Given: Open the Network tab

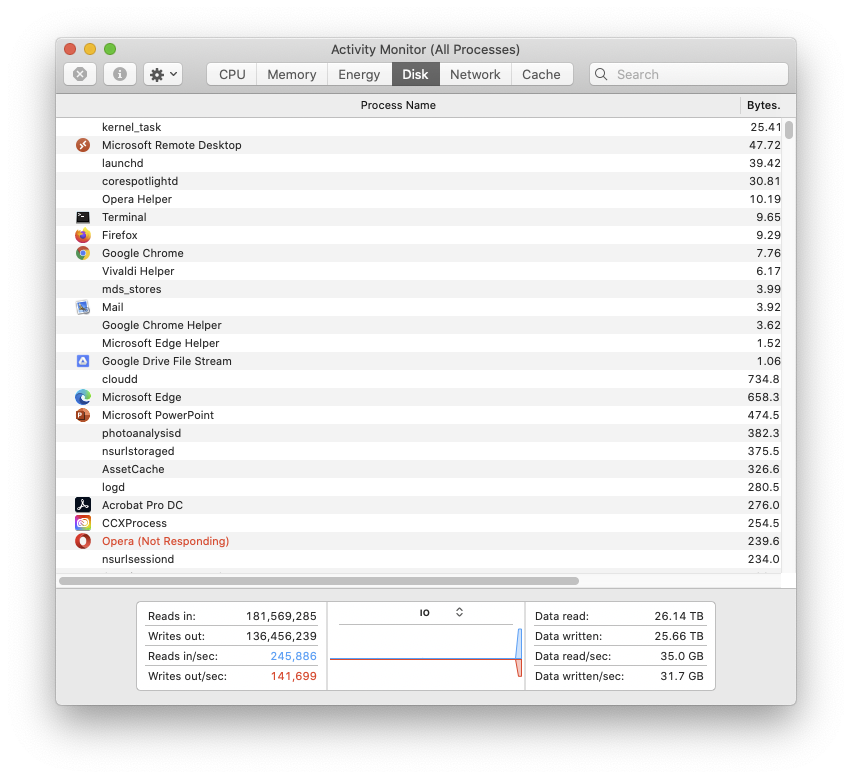Looking at the screenshot, I should pos(475,74).
